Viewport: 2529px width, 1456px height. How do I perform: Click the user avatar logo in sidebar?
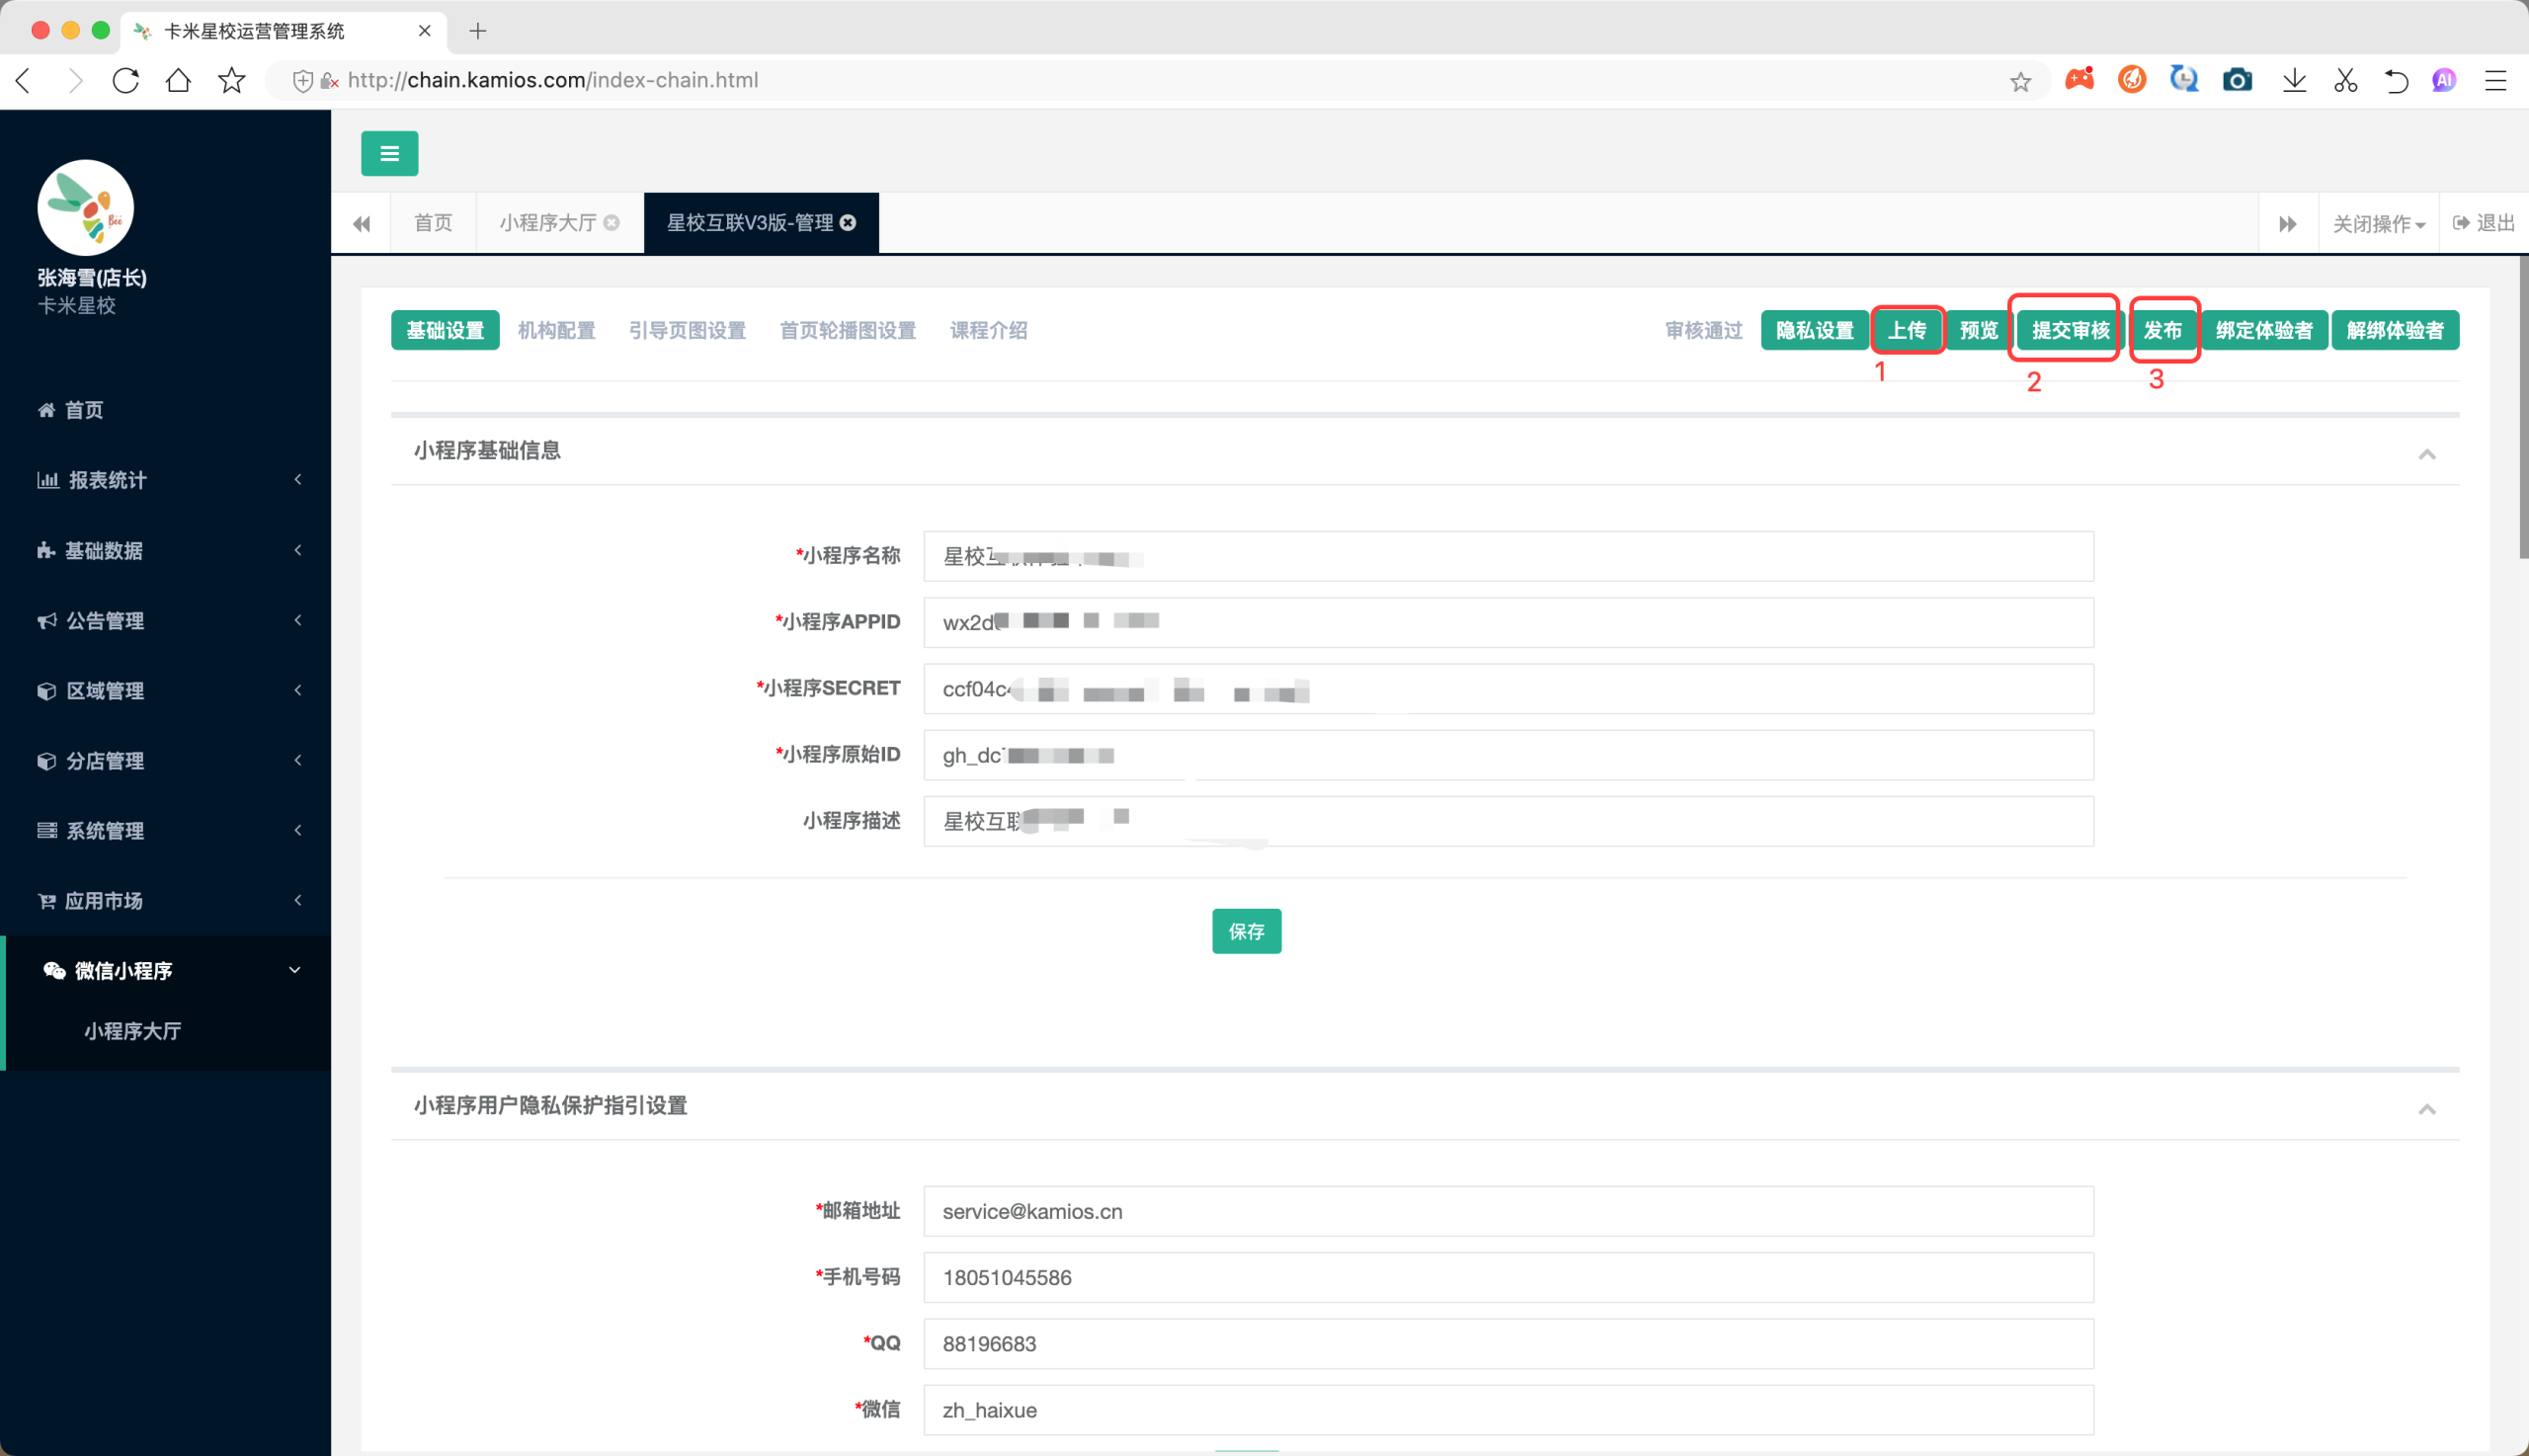coord(86,207)
